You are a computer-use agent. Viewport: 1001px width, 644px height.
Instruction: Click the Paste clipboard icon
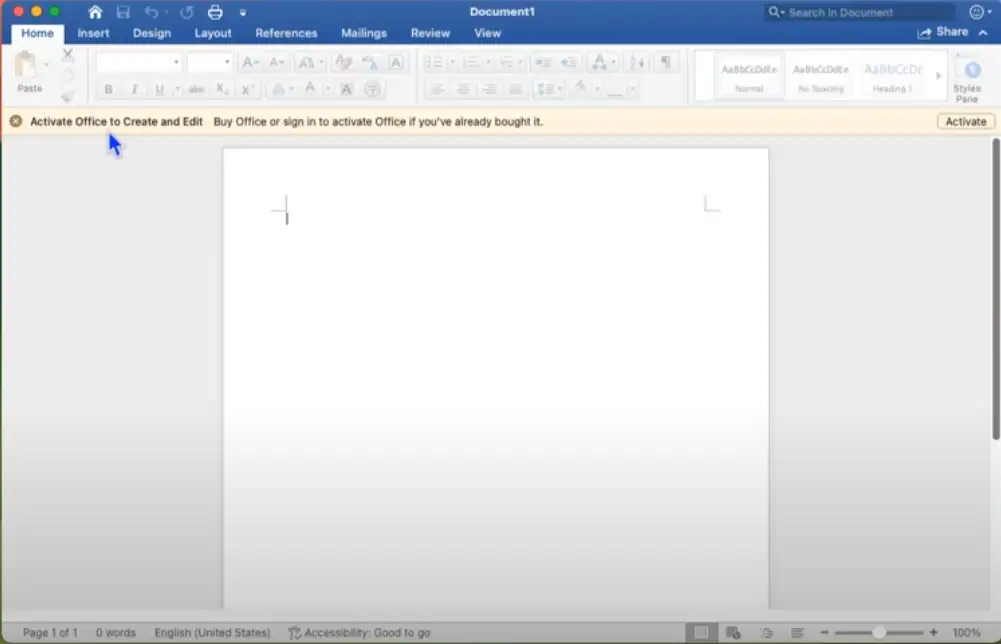point(27,66)
